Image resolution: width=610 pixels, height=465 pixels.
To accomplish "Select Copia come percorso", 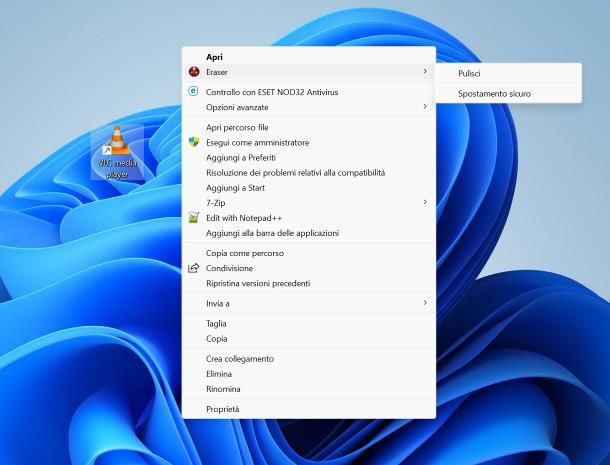I will tap(309, 253).
